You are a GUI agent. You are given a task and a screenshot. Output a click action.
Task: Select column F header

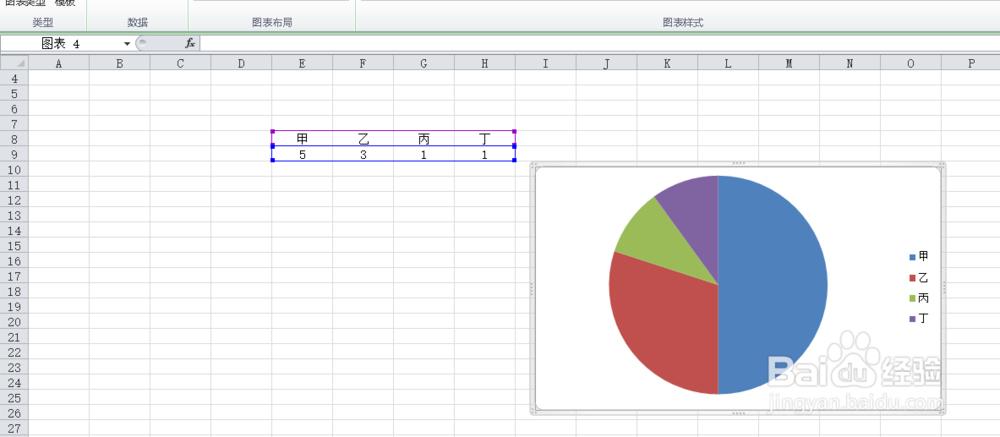(363, 63)
